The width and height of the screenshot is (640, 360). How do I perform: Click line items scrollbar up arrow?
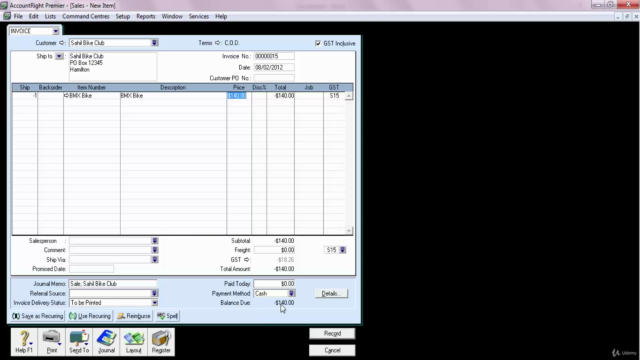(349, 96)
